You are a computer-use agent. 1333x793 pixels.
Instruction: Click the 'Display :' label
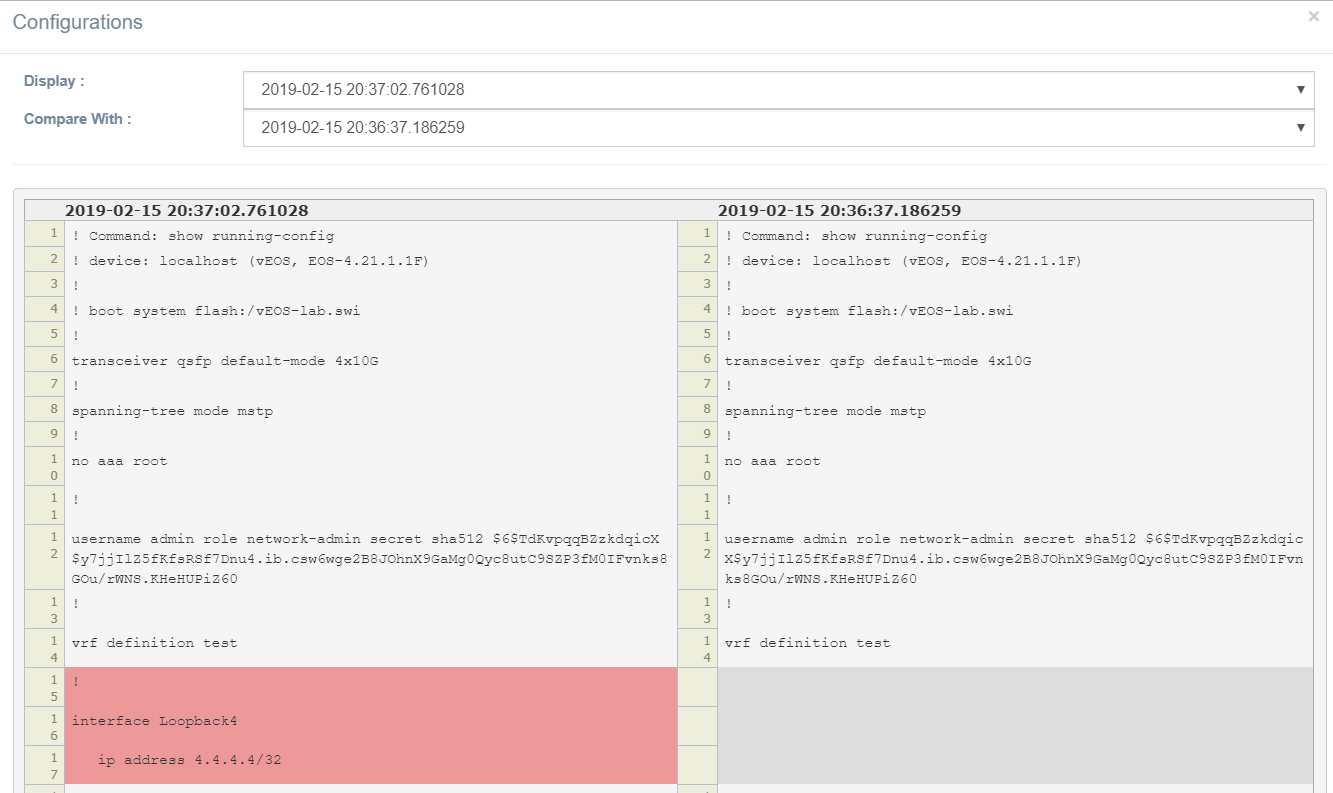54,81
